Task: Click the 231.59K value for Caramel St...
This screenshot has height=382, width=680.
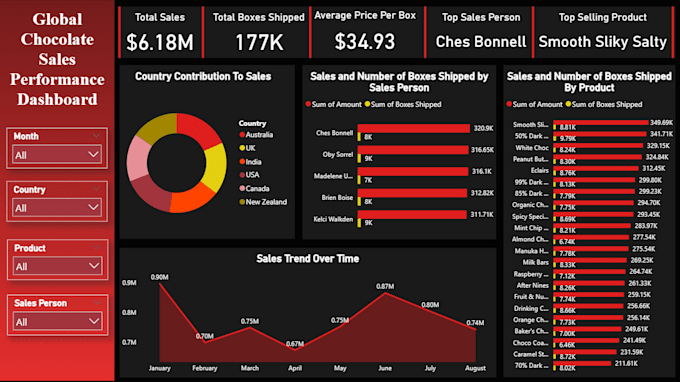Action: (x=631, y=352)
